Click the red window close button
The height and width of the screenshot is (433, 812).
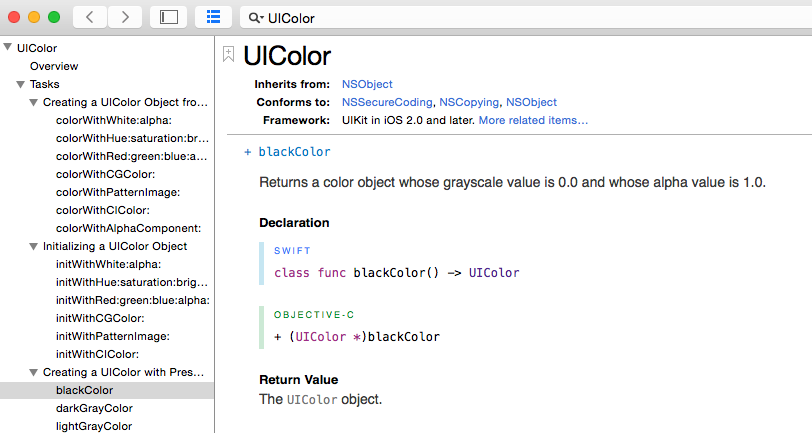(x=14, y=17)
